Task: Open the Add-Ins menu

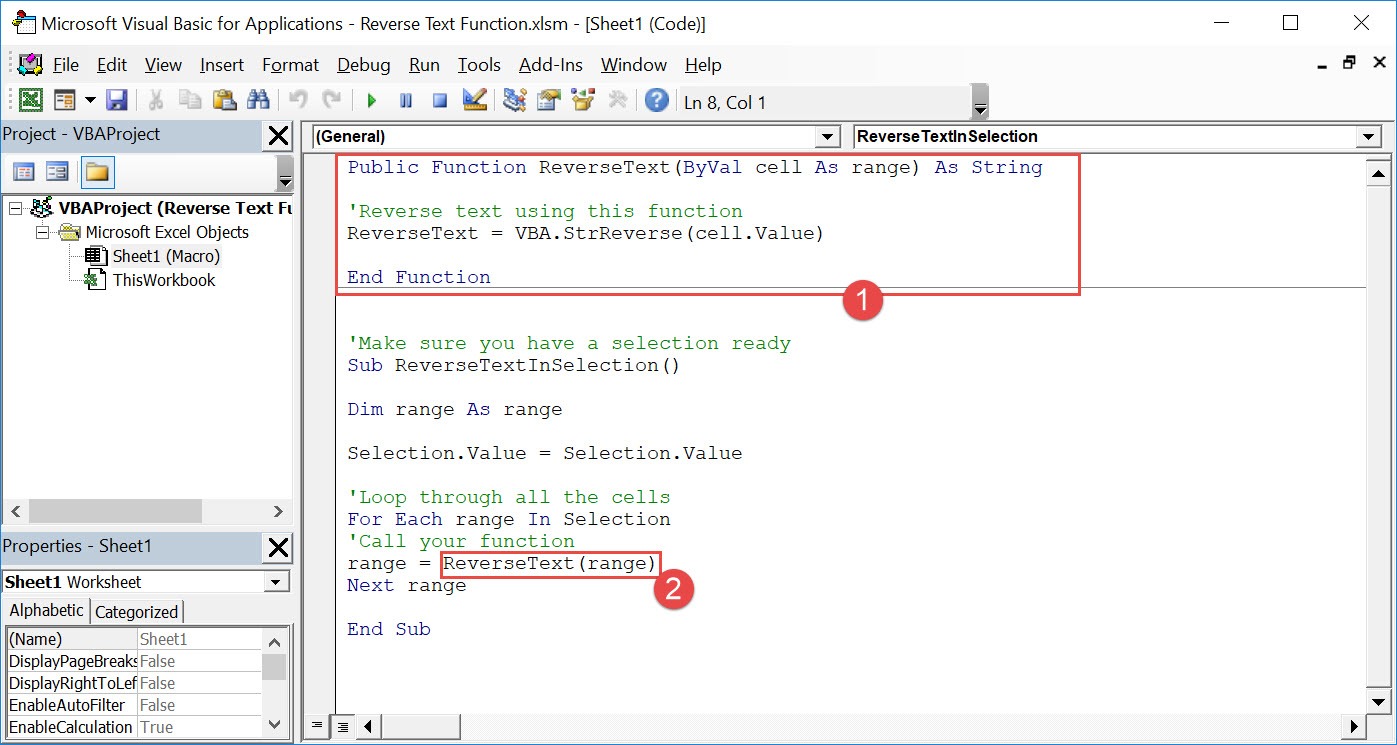Action: point(551,65)
